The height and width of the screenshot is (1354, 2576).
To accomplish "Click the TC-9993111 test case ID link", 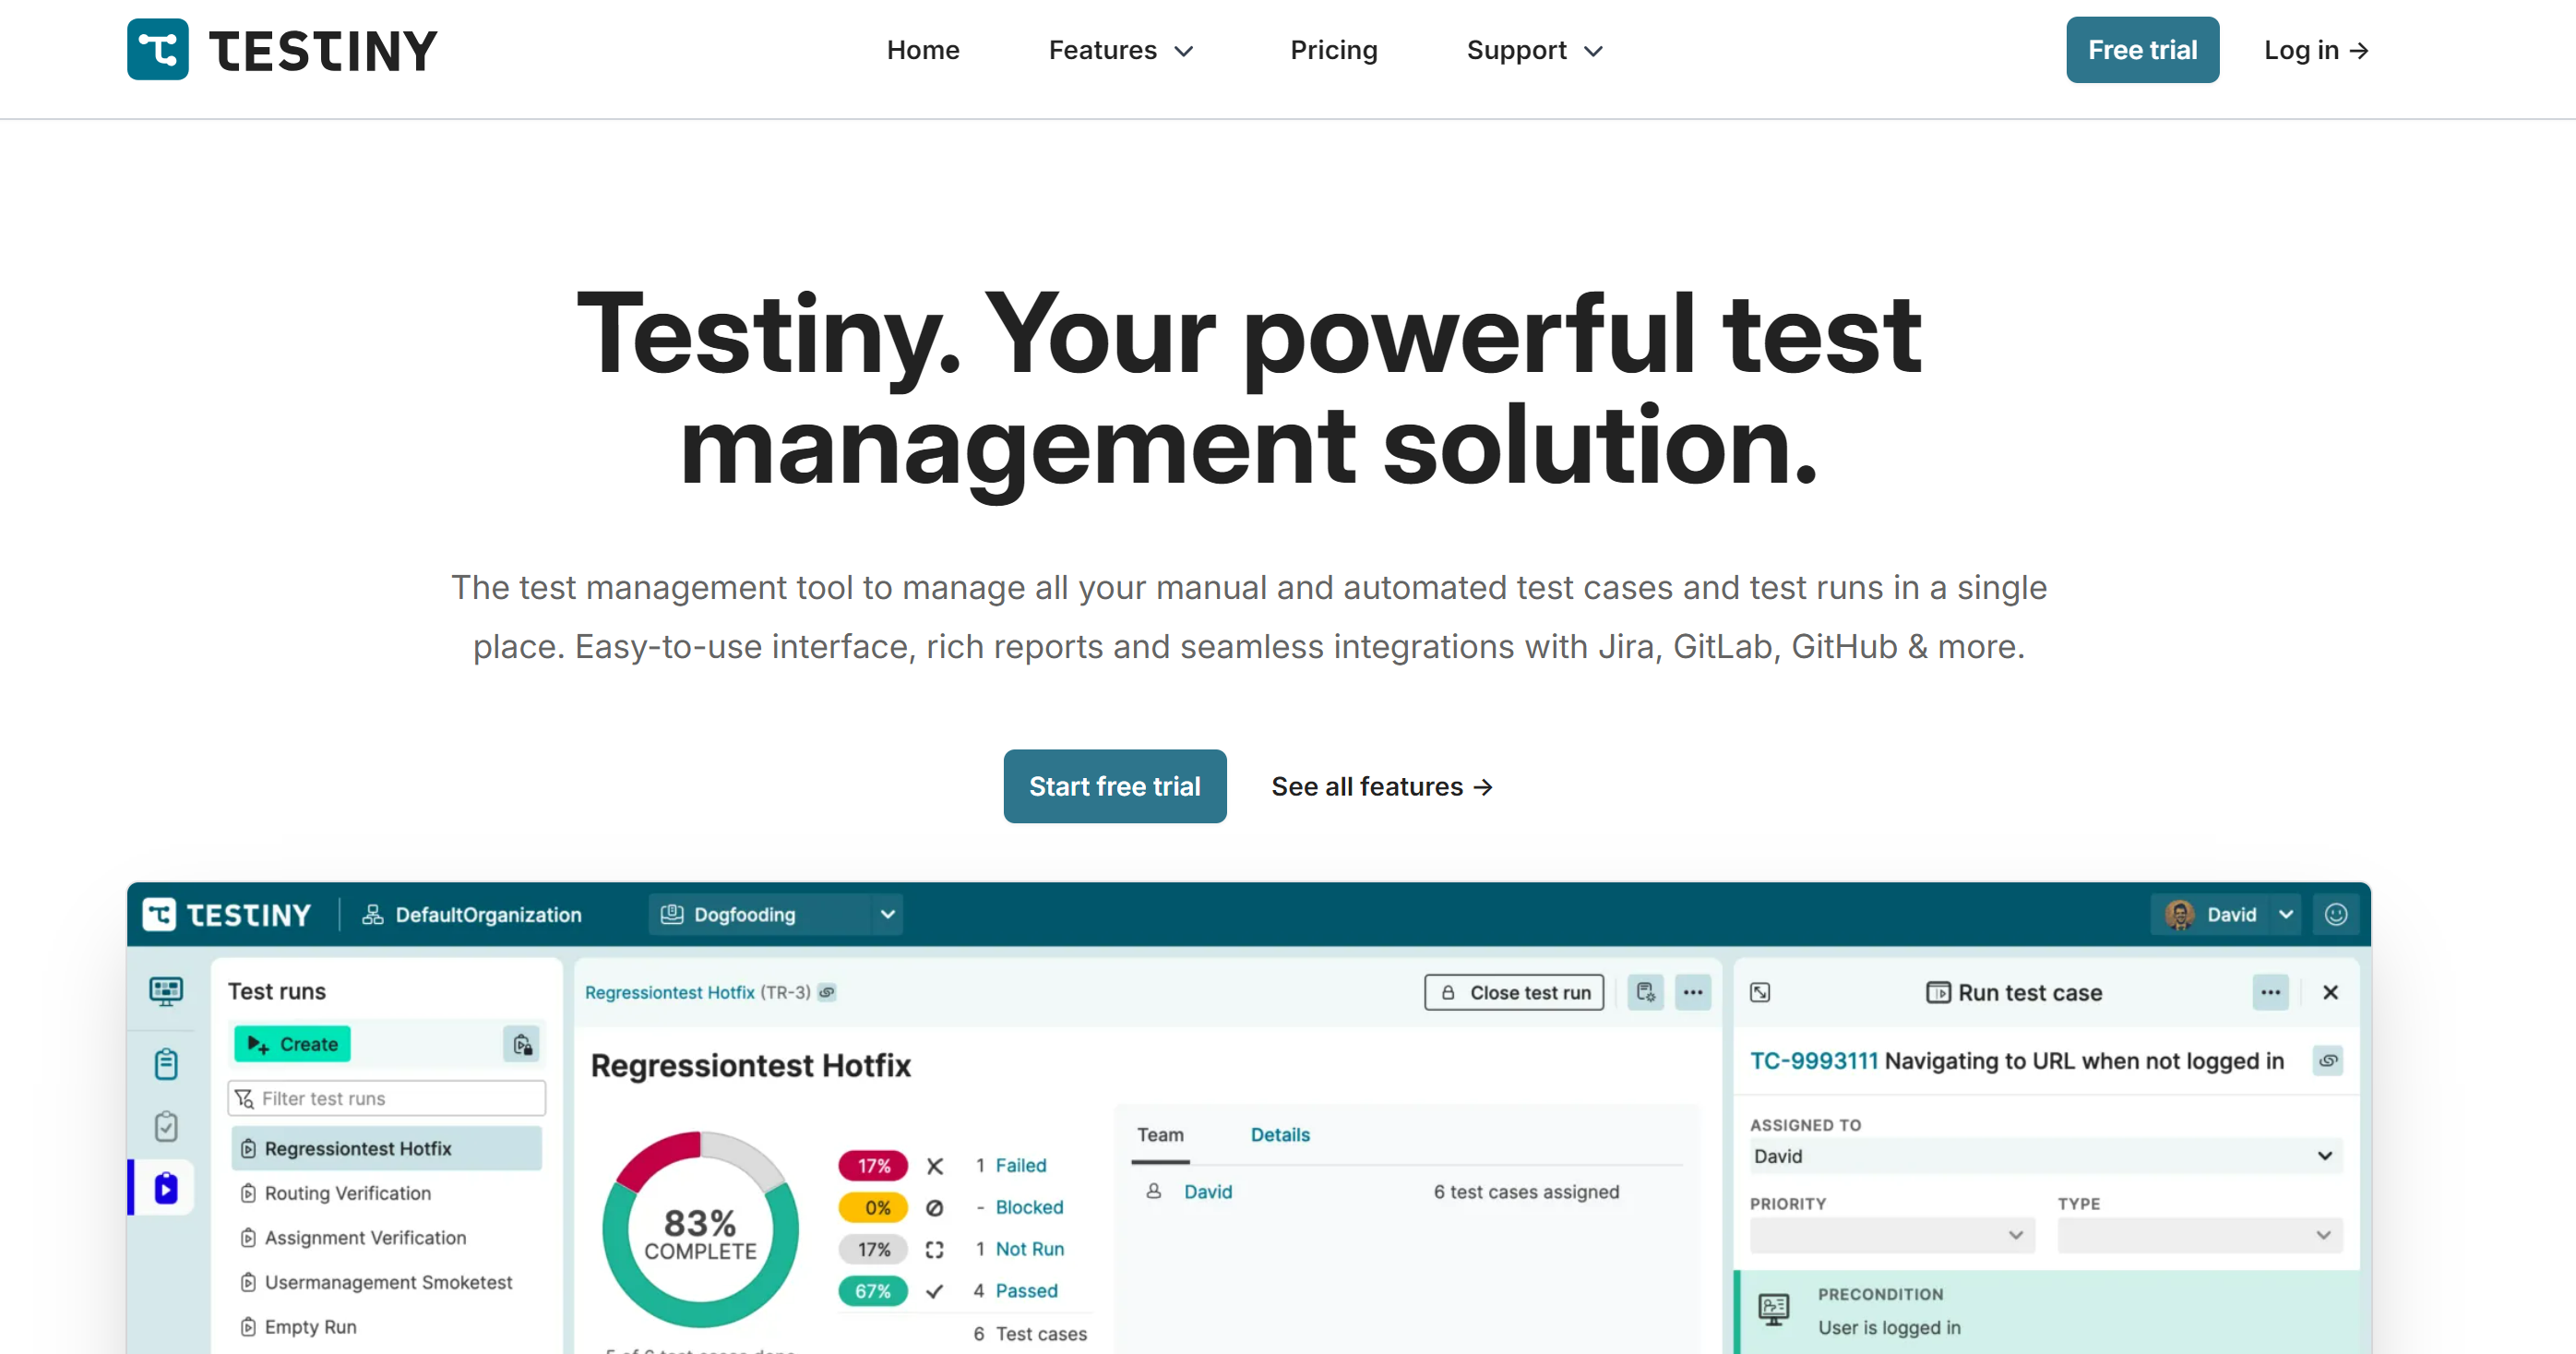I will pos(1813,1061).
